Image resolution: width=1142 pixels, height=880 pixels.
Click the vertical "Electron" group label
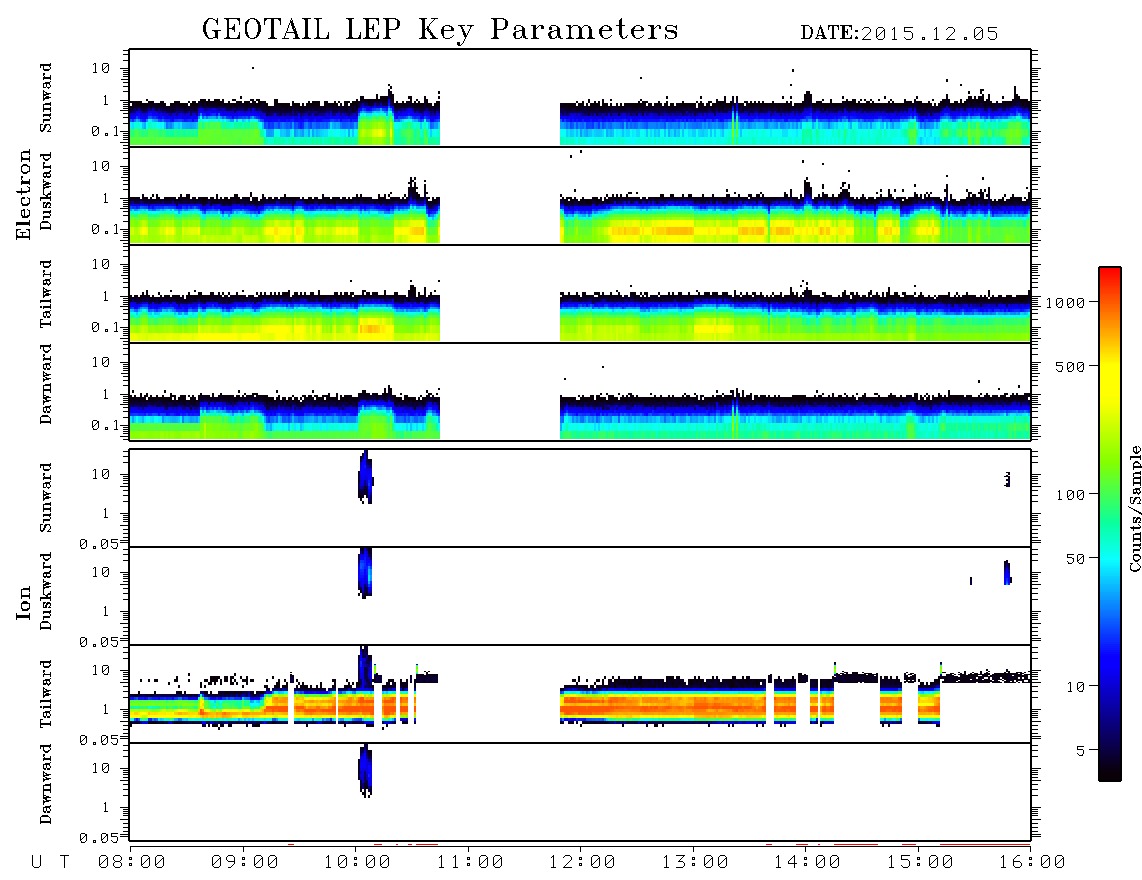pyautogui.click(x=23, y=195)
